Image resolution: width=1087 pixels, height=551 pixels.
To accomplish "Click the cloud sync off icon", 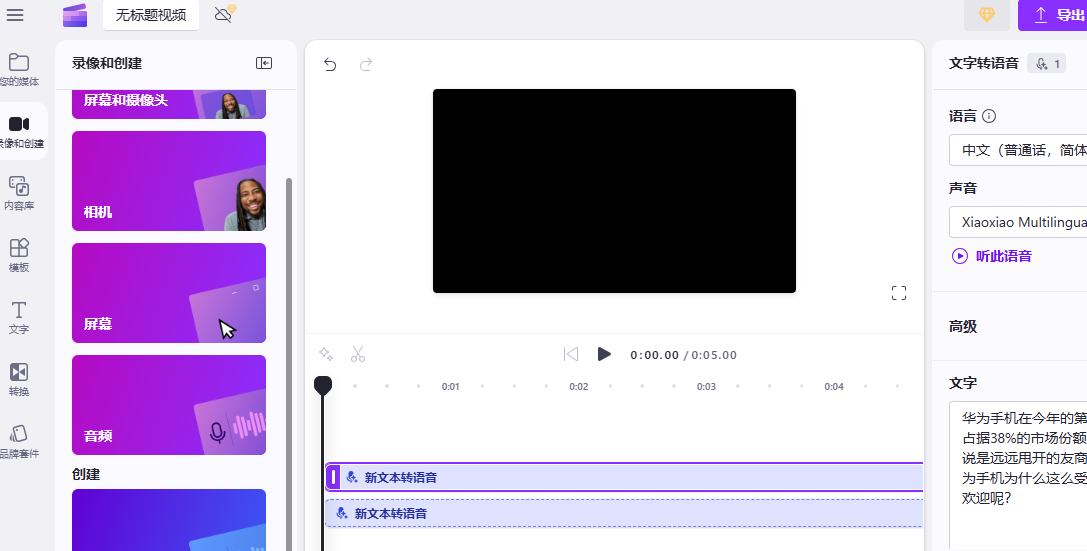I will [x=225, y=14].
